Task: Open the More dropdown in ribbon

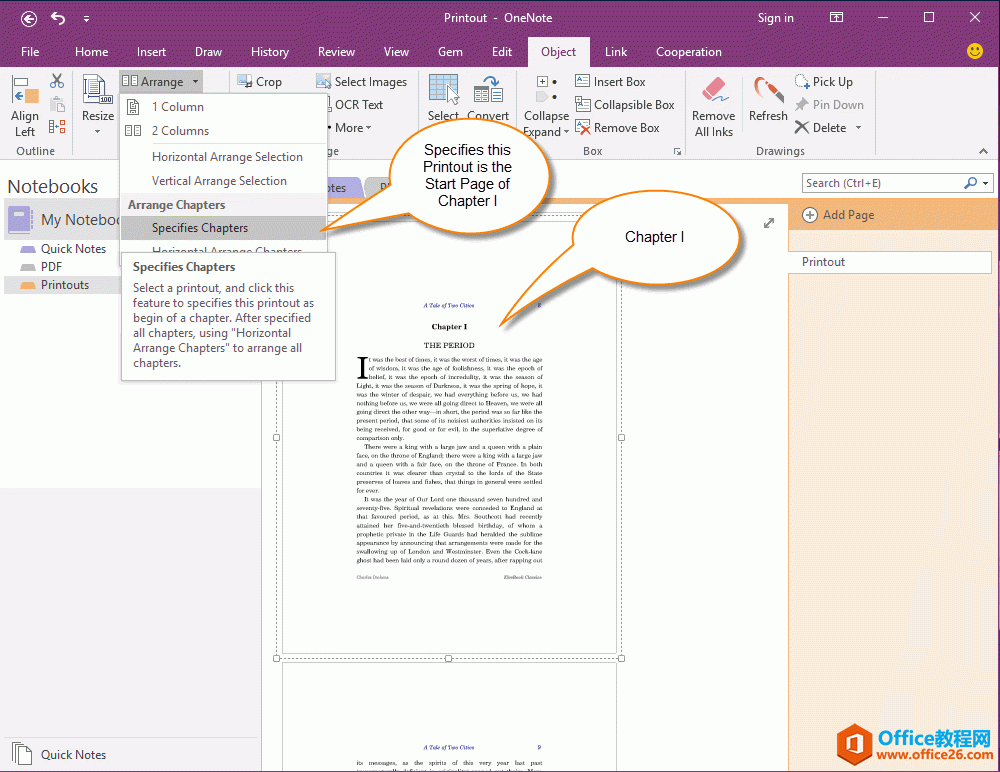Action: [353, 128]
